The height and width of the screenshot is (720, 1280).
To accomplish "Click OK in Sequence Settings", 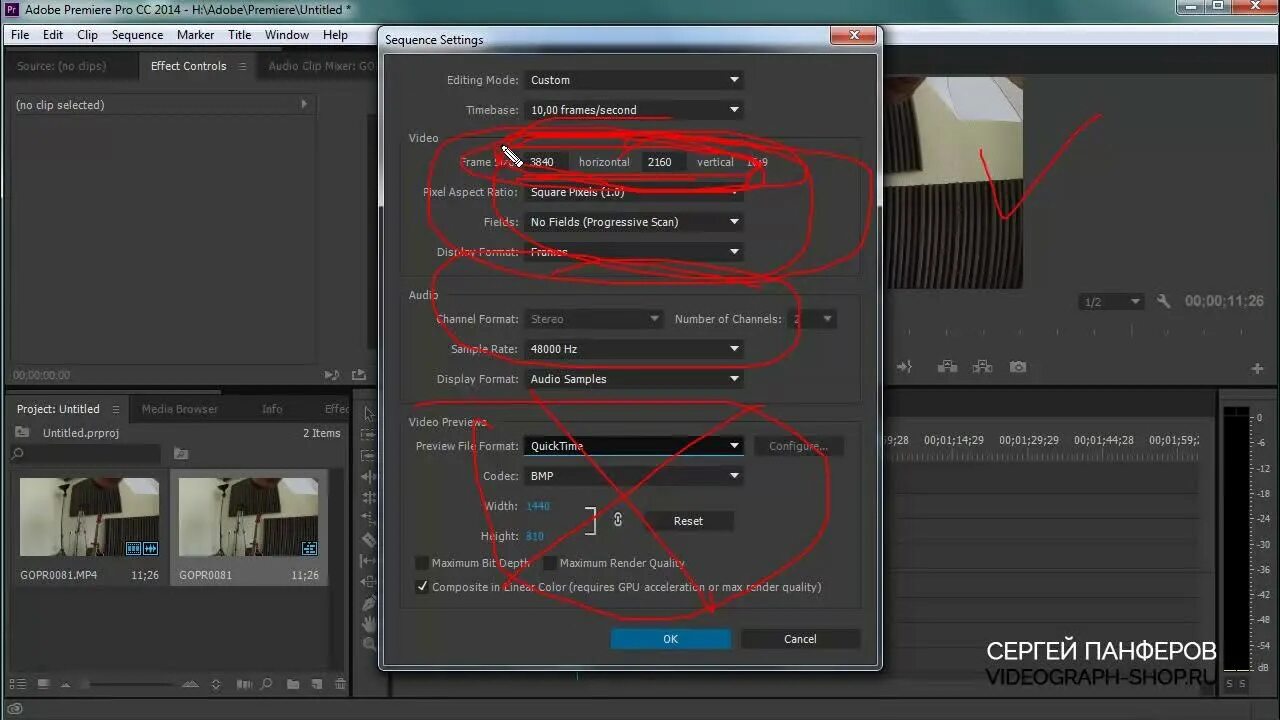I will click(670, 639).
